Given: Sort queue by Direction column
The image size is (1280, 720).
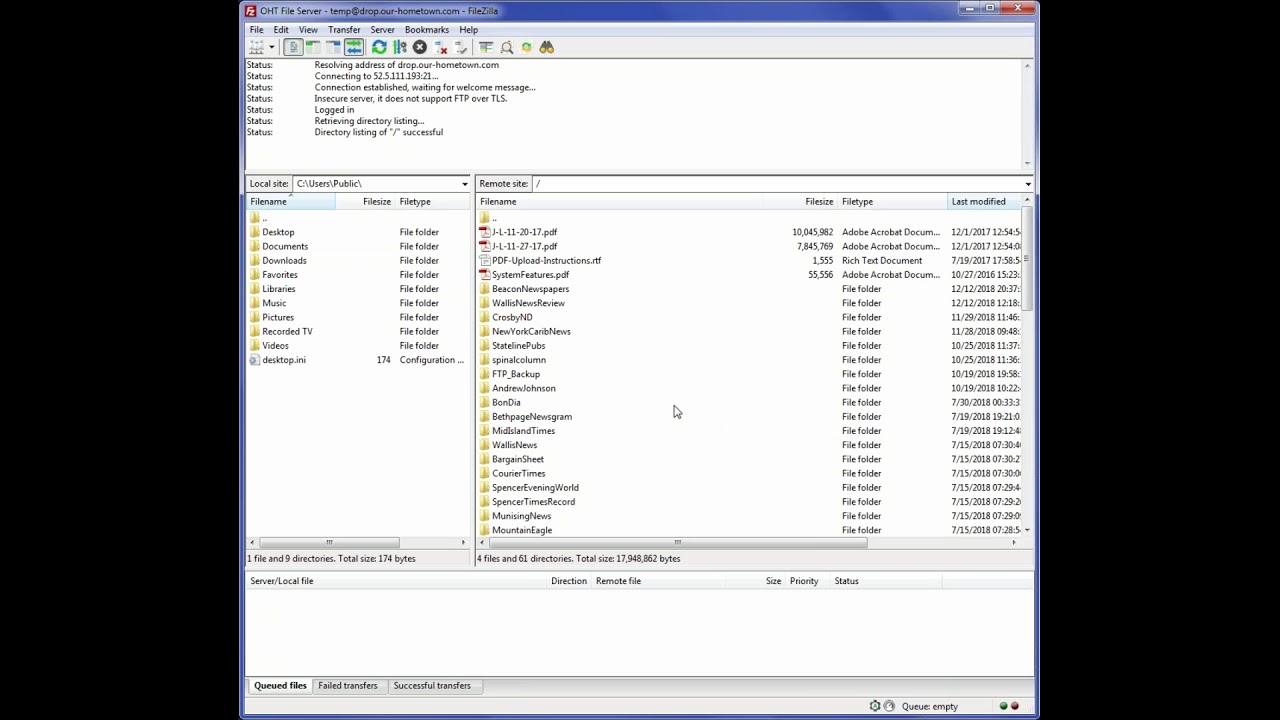Looking at the screenshot, I should (x=569, y=581).
